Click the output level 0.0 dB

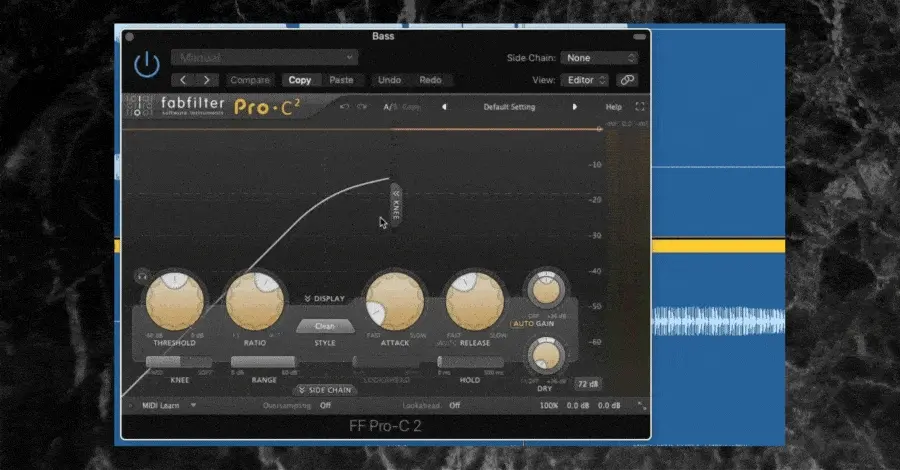coord(609,406)
